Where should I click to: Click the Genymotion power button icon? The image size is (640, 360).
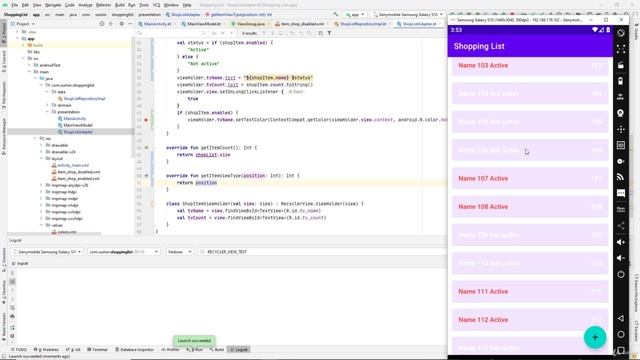621,274
